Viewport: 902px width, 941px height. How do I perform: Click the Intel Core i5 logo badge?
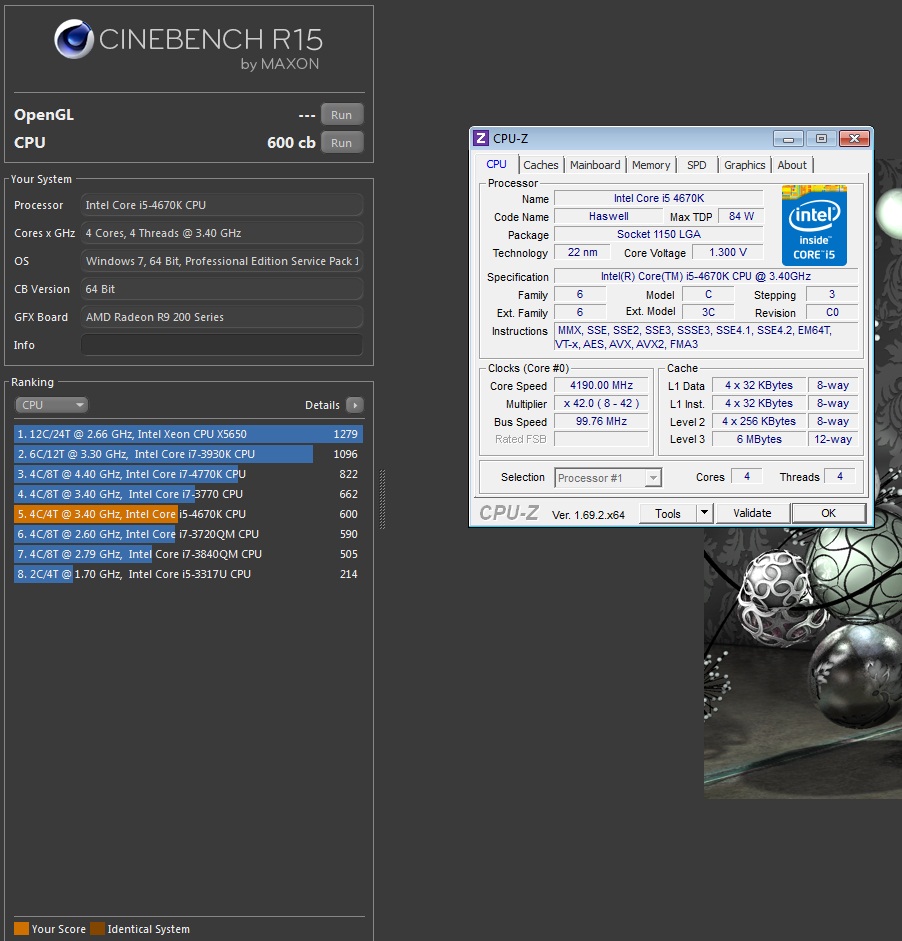click(814, 226)
